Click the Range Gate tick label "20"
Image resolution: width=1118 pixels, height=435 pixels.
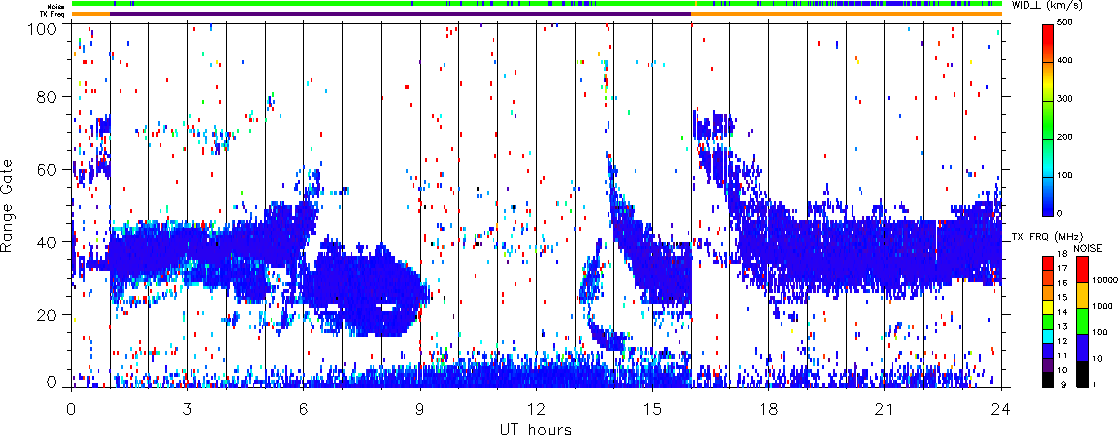tap(48, 314)
